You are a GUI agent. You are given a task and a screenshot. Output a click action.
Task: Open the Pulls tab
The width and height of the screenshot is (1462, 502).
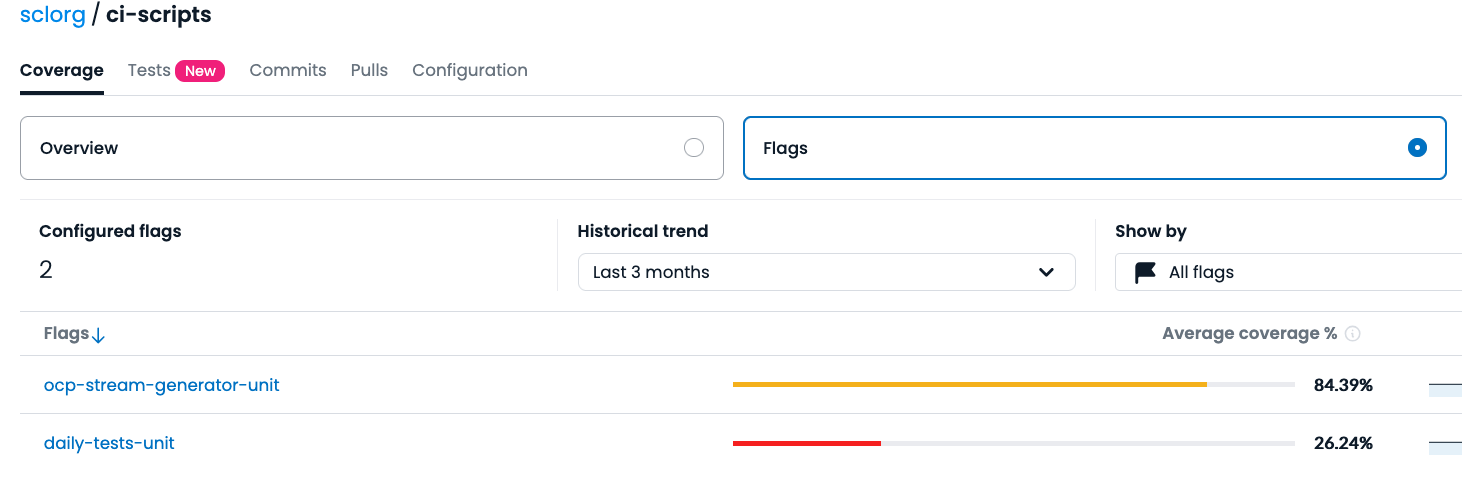[x=369, y=70]
